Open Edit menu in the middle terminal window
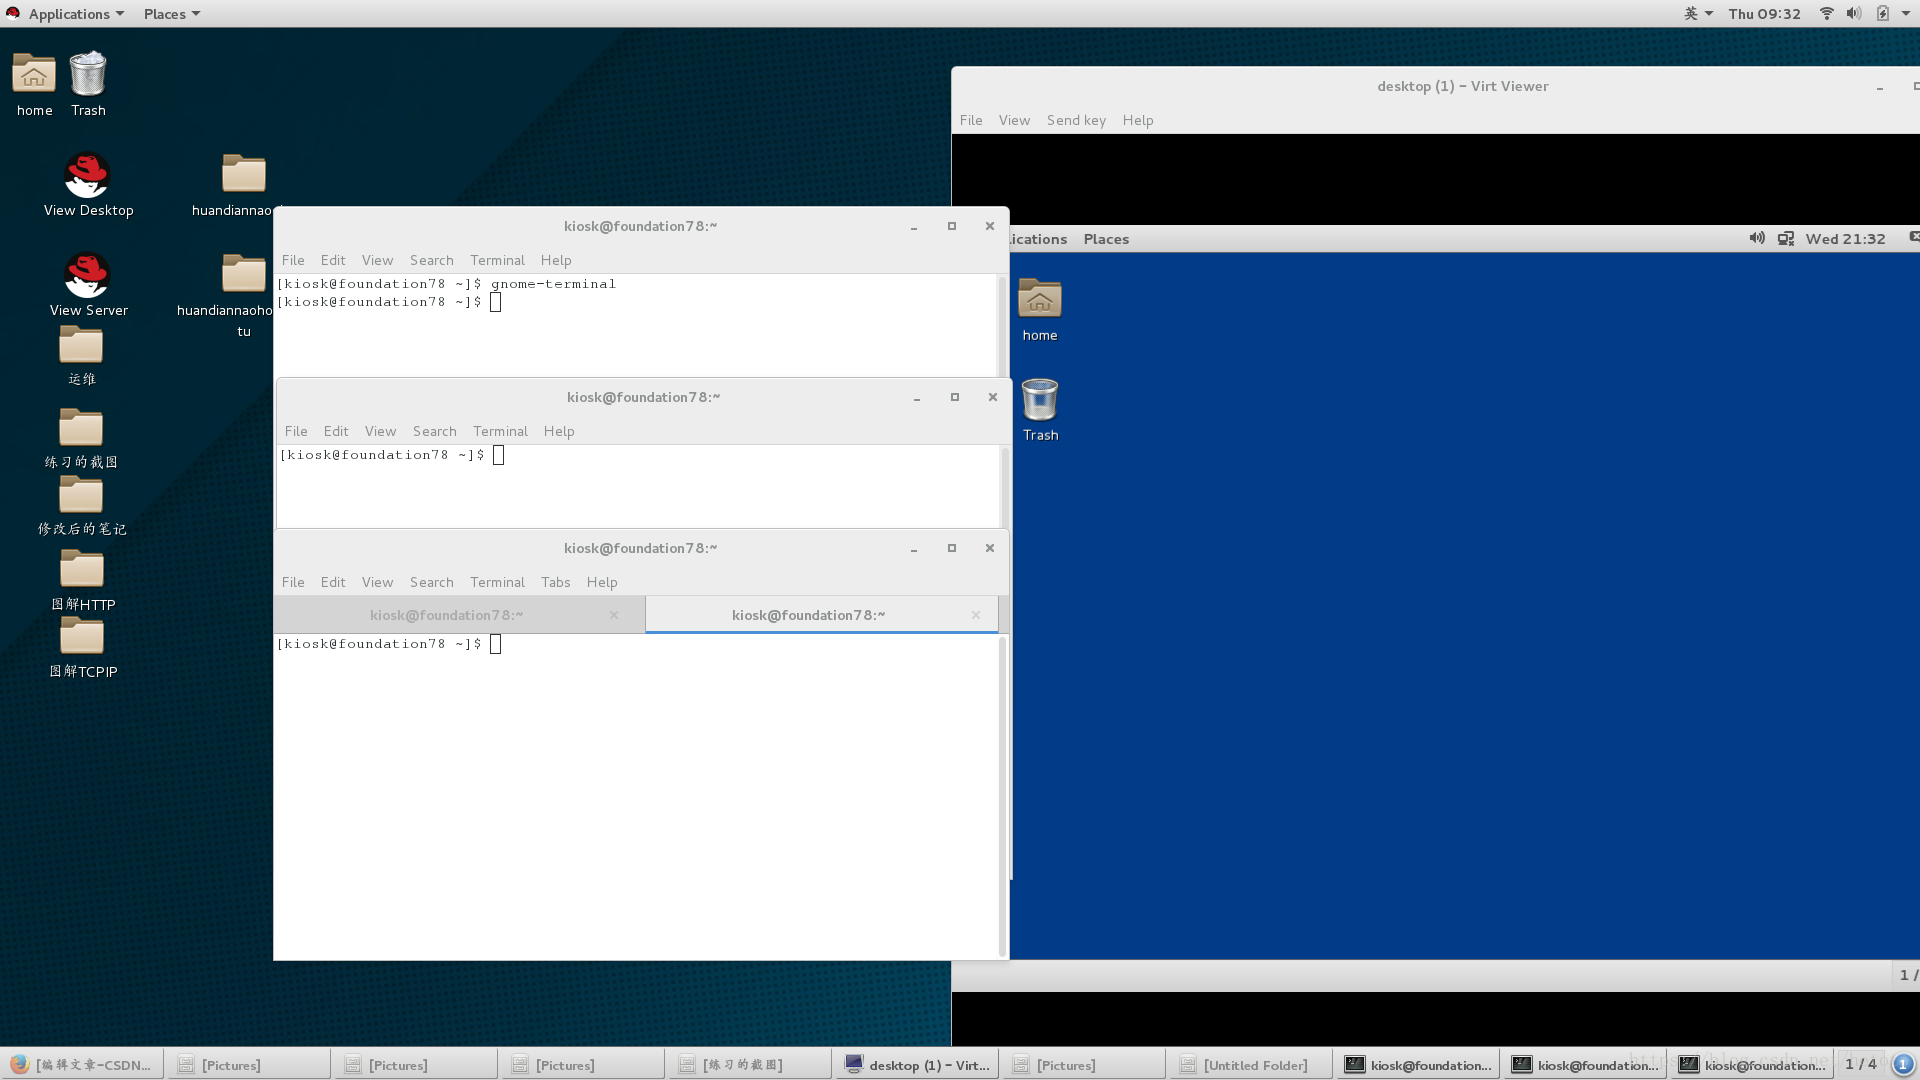Image resolution: width=1920 pixels, height=1080 pixels. 336,431
